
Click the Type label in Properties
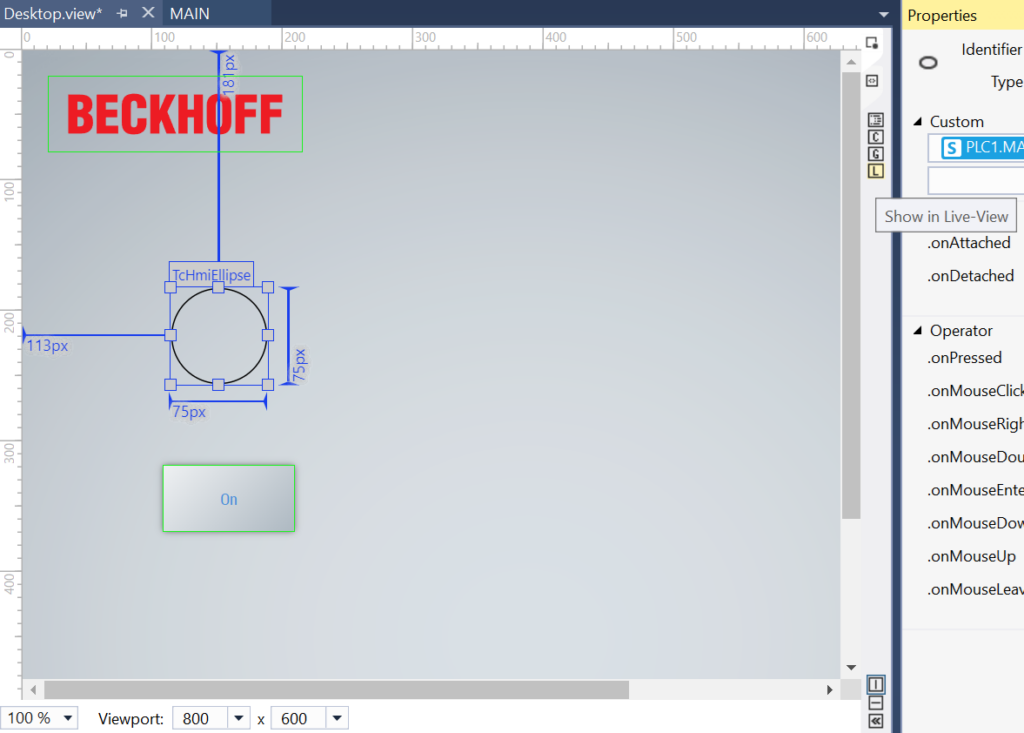tap(1006, 82)
